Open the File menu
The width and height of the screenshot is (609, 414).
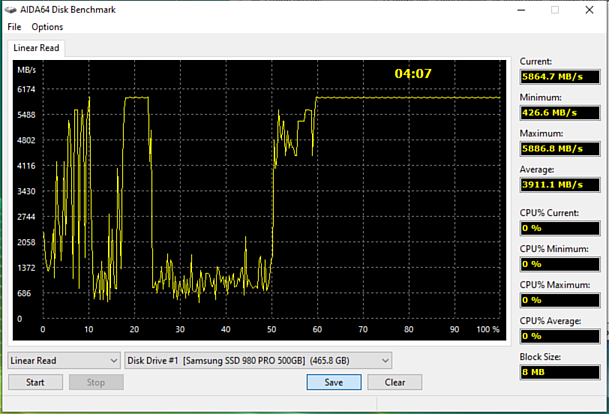[x=14, y=27]
